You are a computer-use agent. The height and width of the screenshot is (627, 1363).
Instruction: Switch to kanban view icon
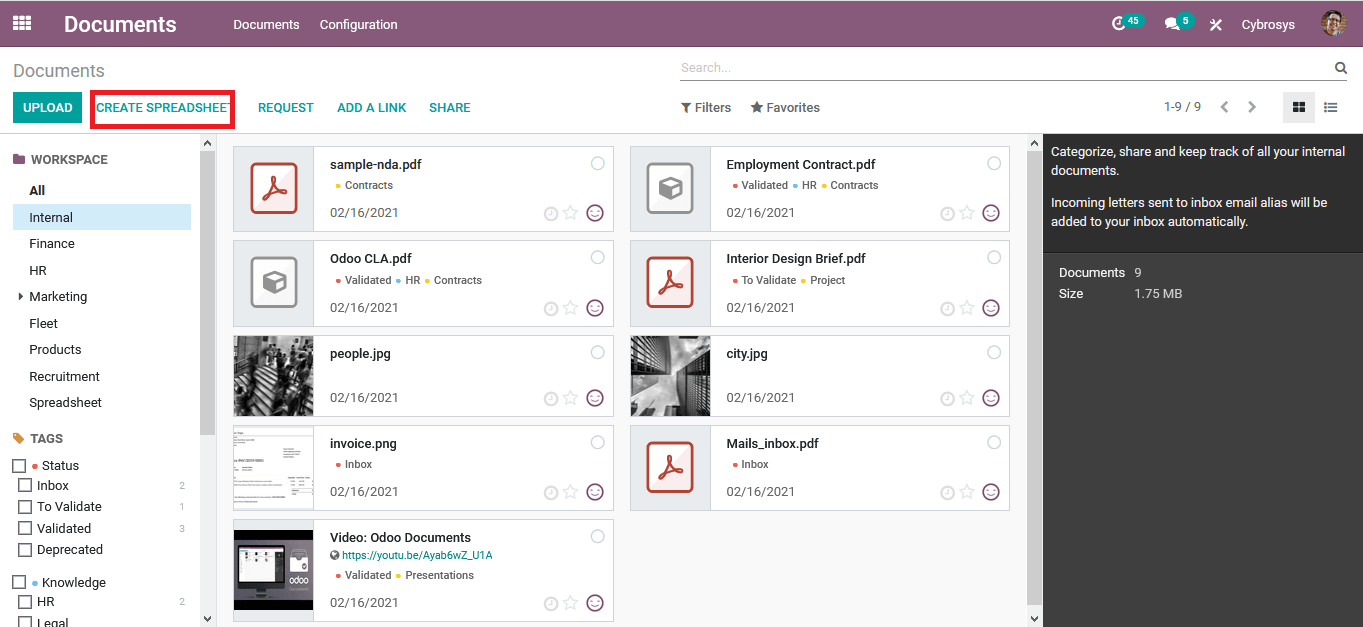tap(1299, 107)
